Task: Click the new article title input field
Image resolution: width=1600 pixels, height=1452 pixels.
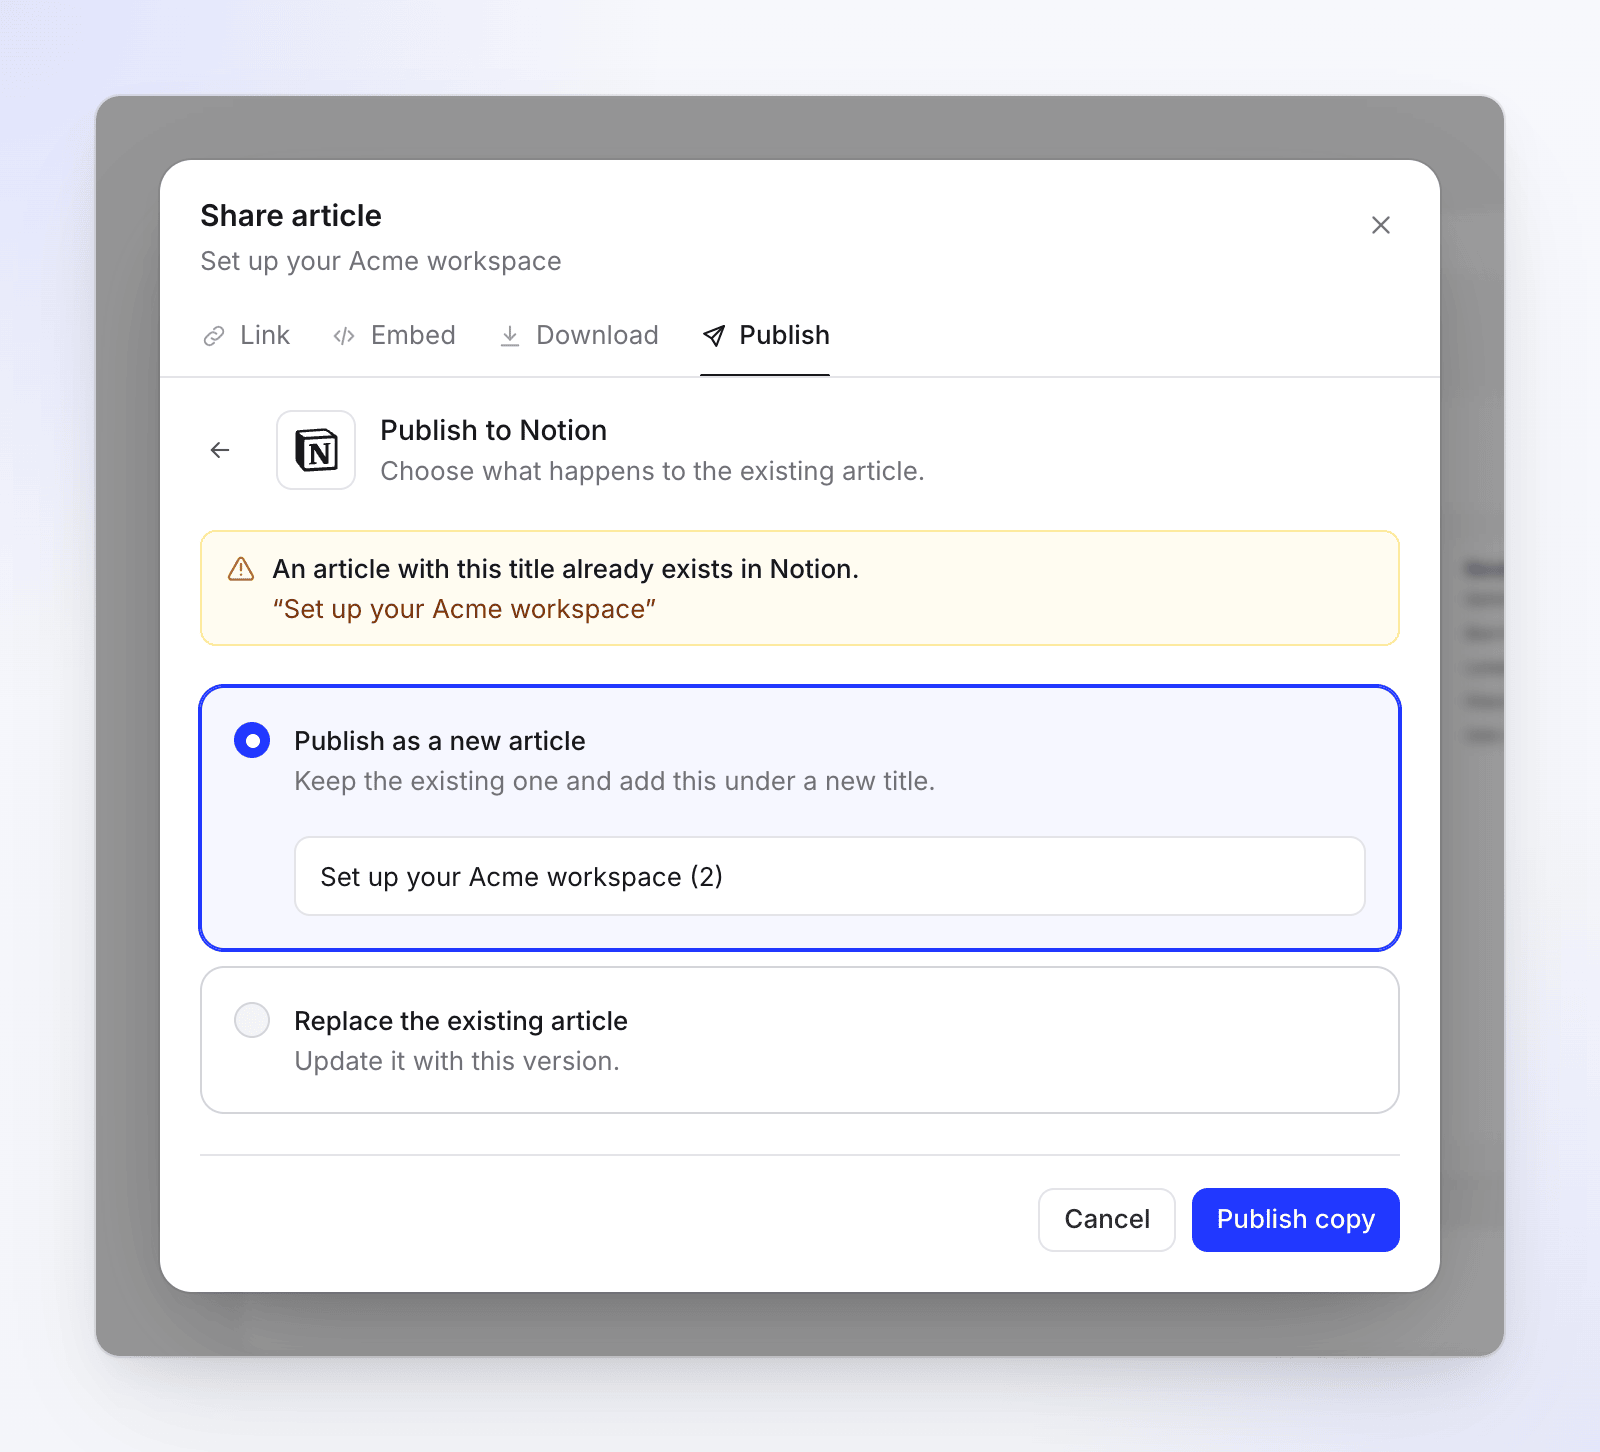Action: point(830,876)
